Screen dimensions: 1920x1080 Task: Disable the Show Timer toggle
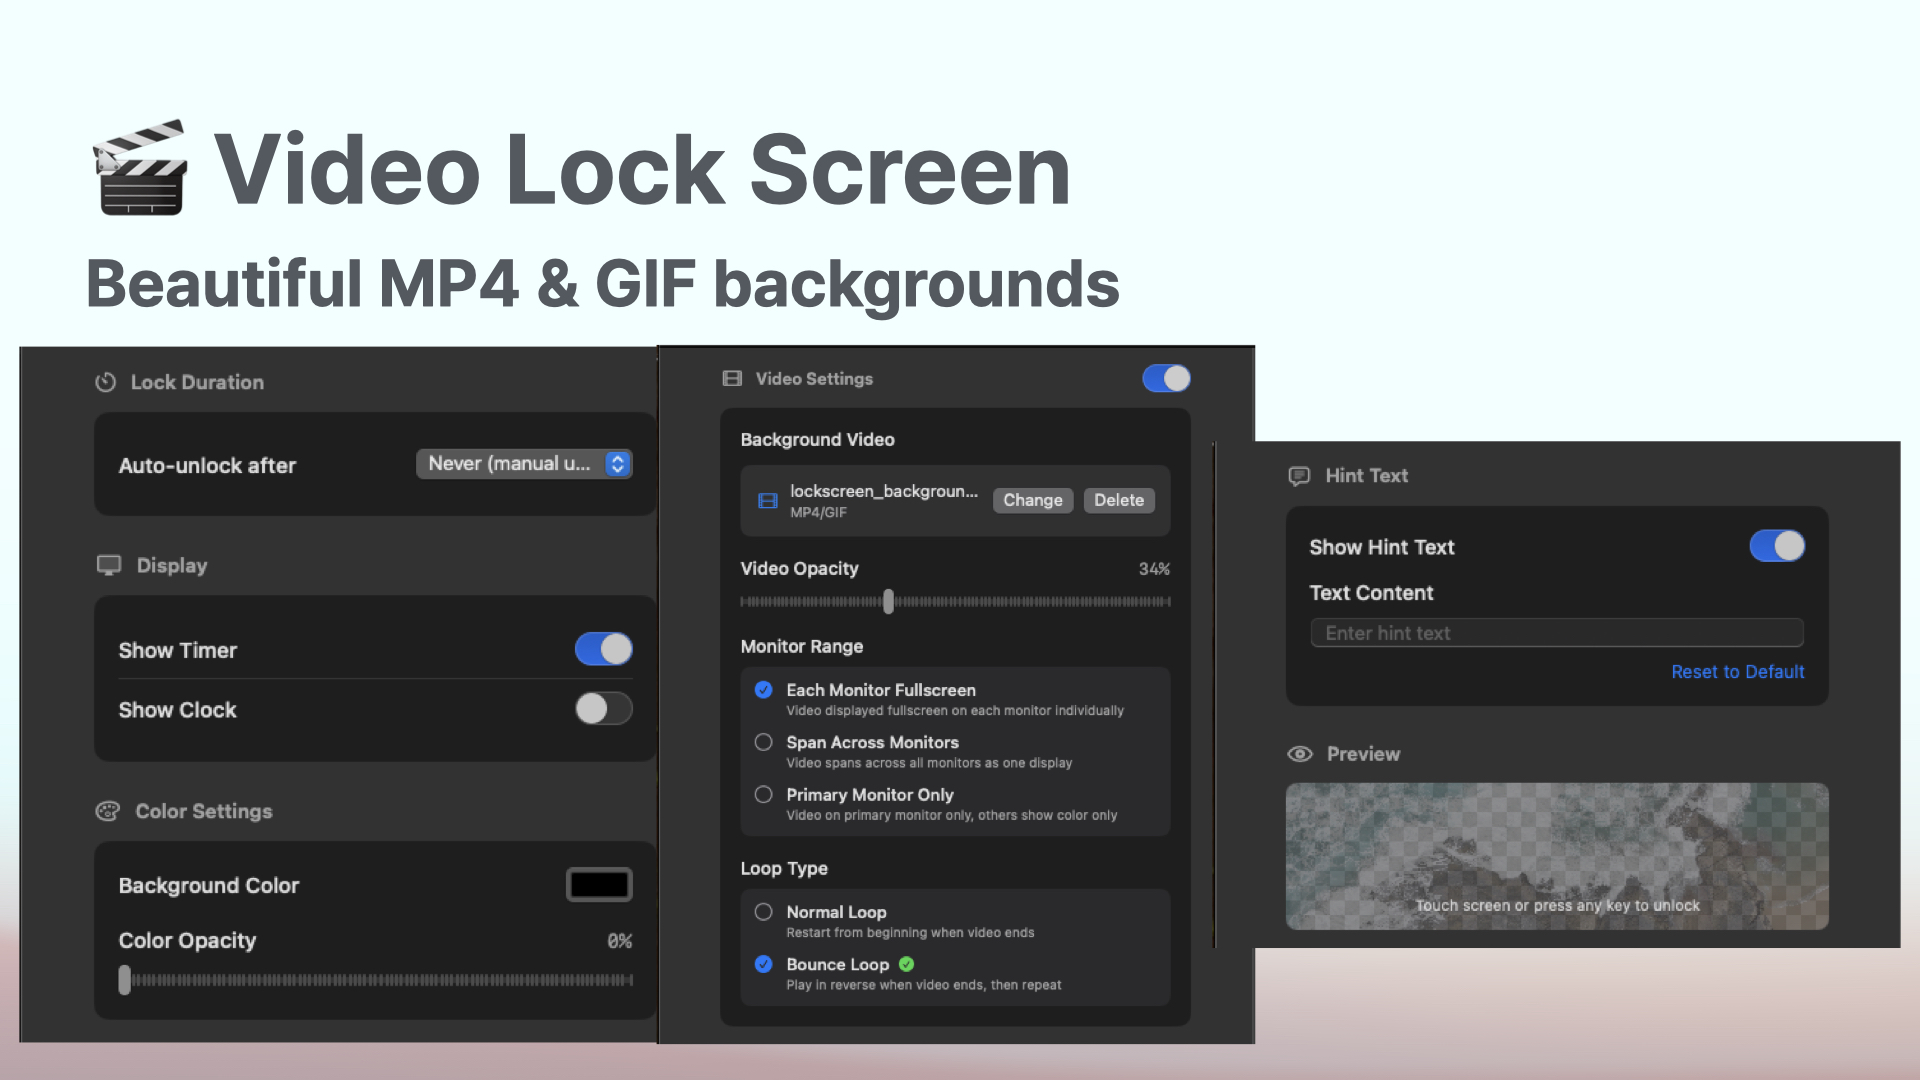[x=603, y=649]
